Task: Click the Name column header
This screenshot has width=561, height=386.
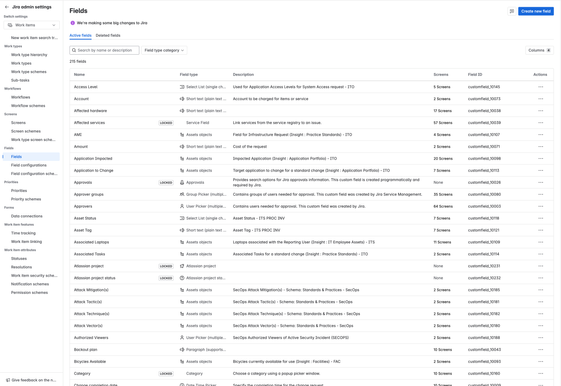Action: point(79,74)
